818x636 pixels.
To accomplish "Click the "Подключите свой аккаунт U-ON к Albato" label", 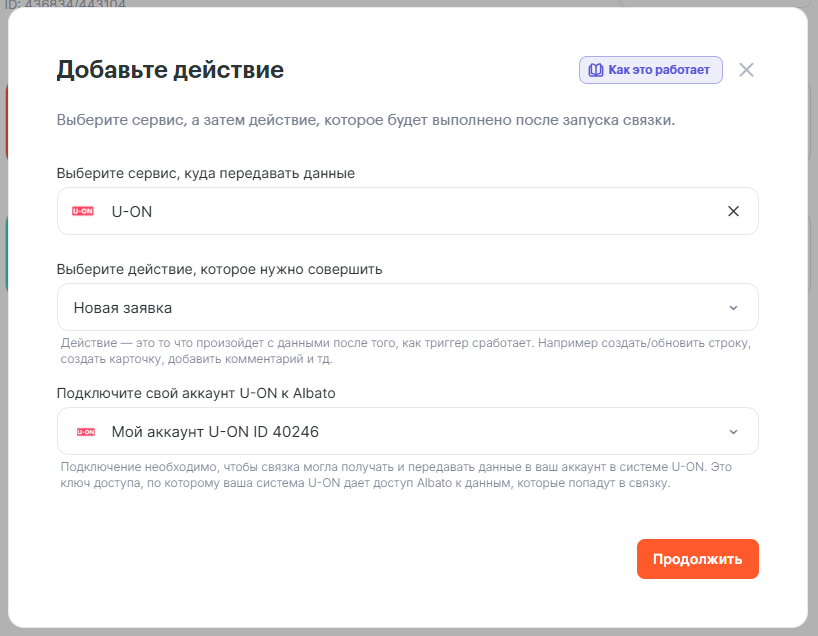I will pos(196,393).
